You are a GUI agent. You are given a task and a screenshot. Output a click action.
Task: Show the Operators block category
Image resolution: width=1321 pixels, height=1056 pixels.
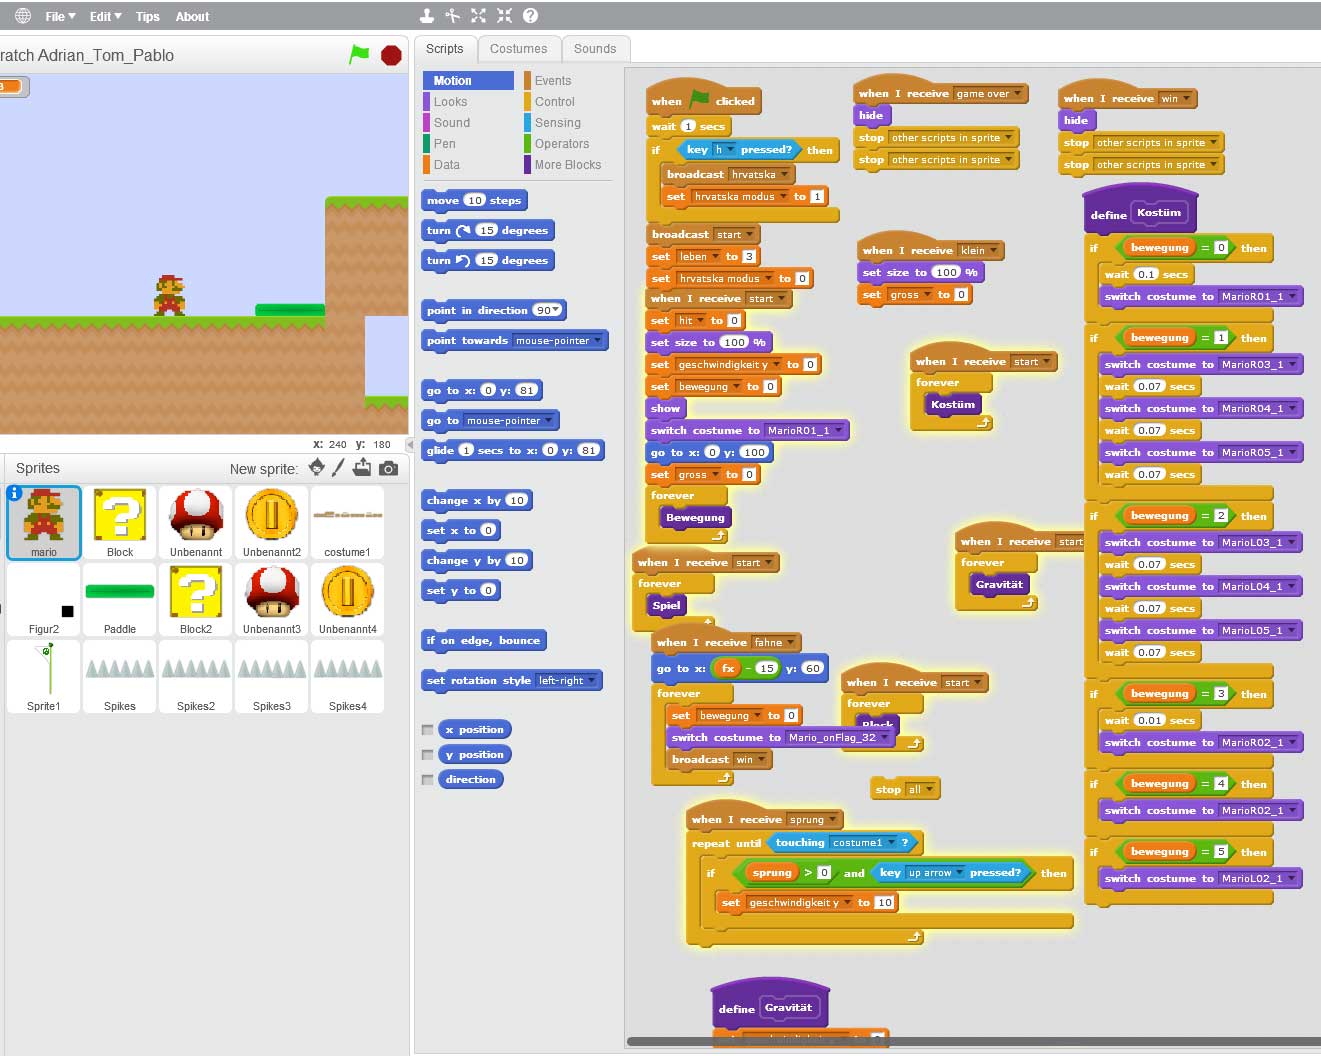562,144
